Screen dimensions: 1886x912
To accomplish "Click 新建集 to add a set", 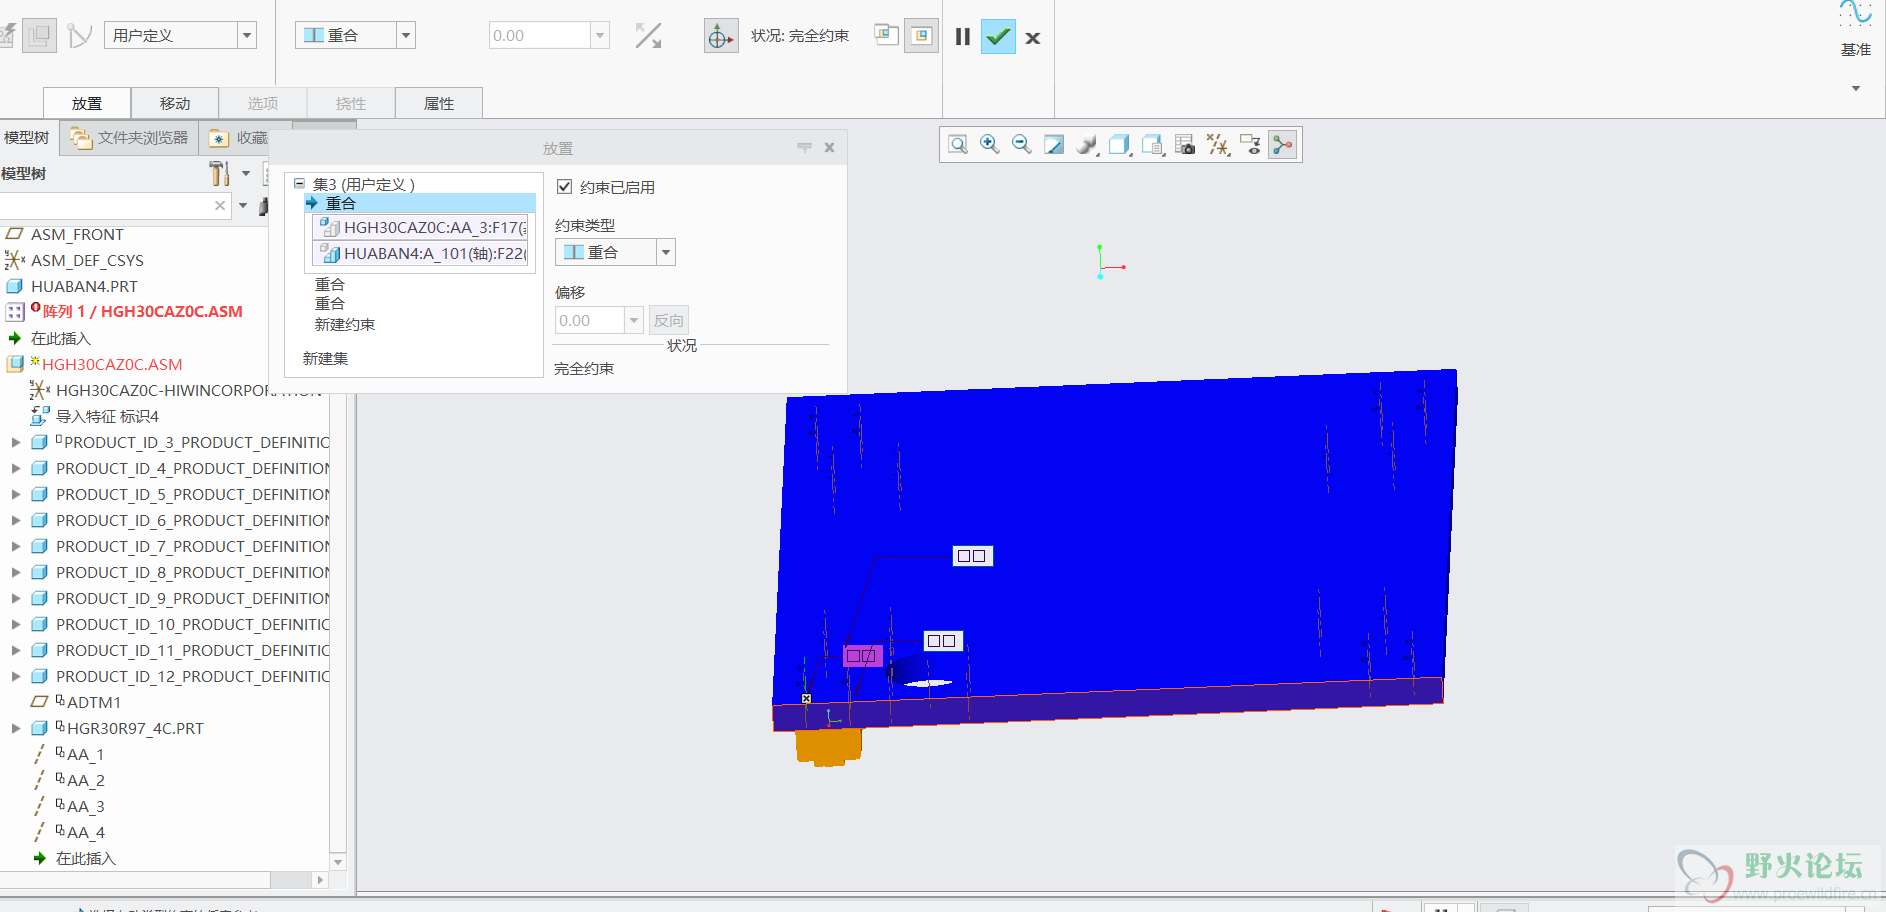I will [326, 359].
